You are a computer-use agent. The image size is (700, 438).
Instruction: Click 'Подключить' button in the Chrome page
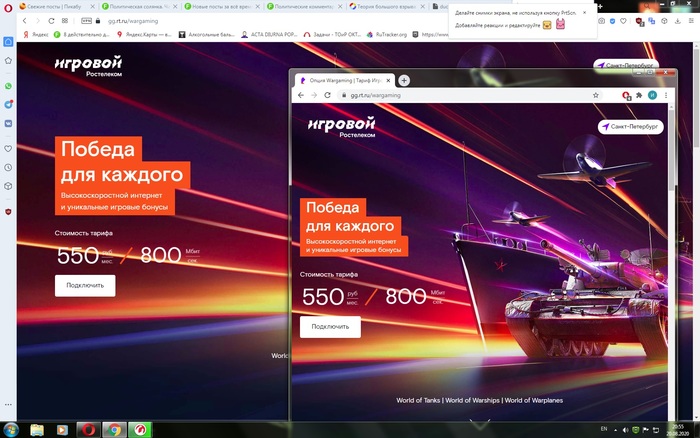tap(330, 327)
